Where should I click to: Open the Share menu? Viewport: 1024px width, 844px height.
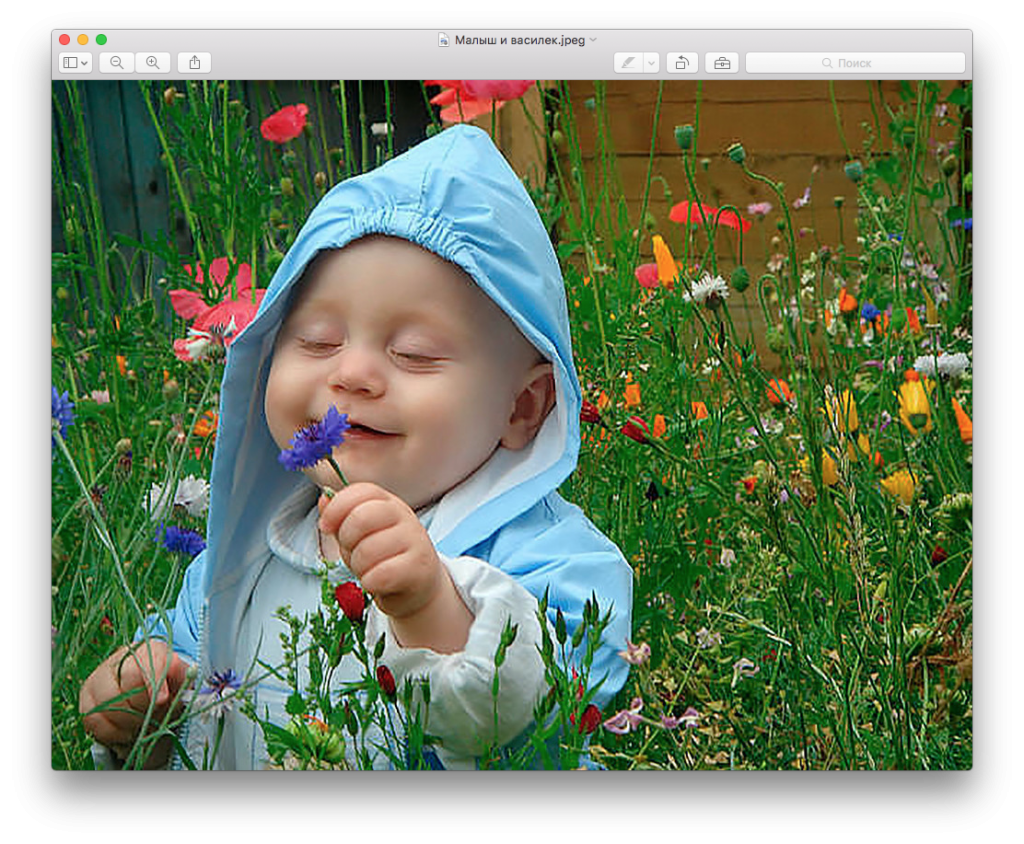point(195,63)
